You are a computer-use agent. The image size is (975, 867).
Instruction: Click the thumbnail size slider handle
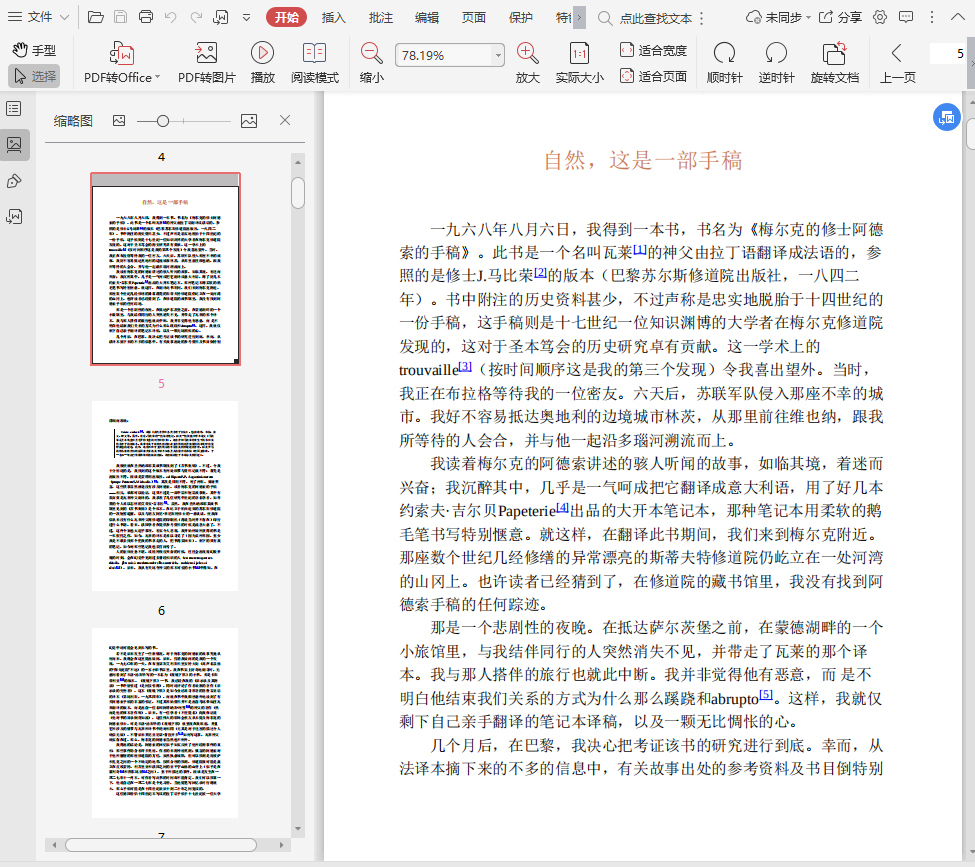pyautogui.click(x=162, y=121)
